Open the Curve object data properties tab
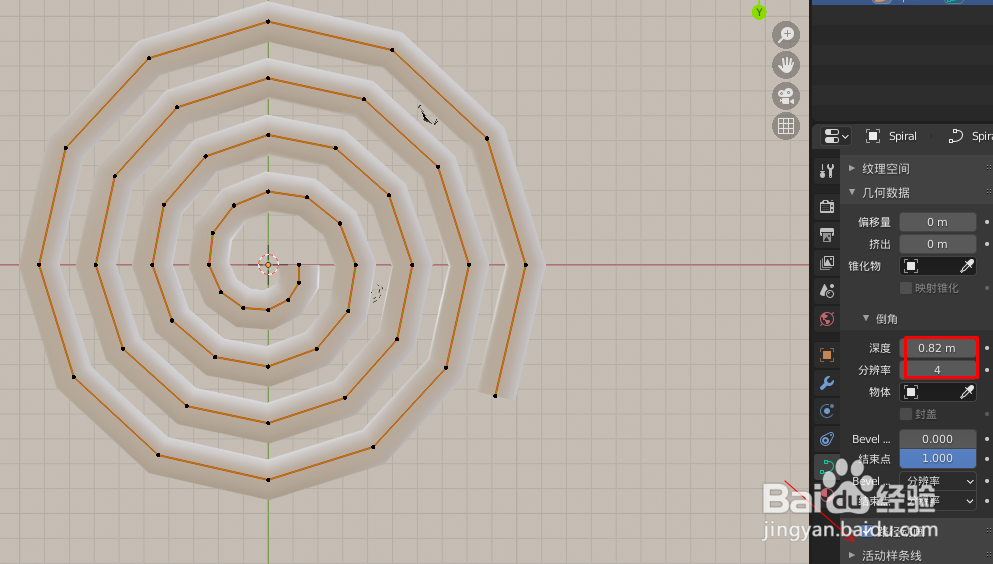Image resolution: width=993 pixels, height=564 pixels. 826,467
